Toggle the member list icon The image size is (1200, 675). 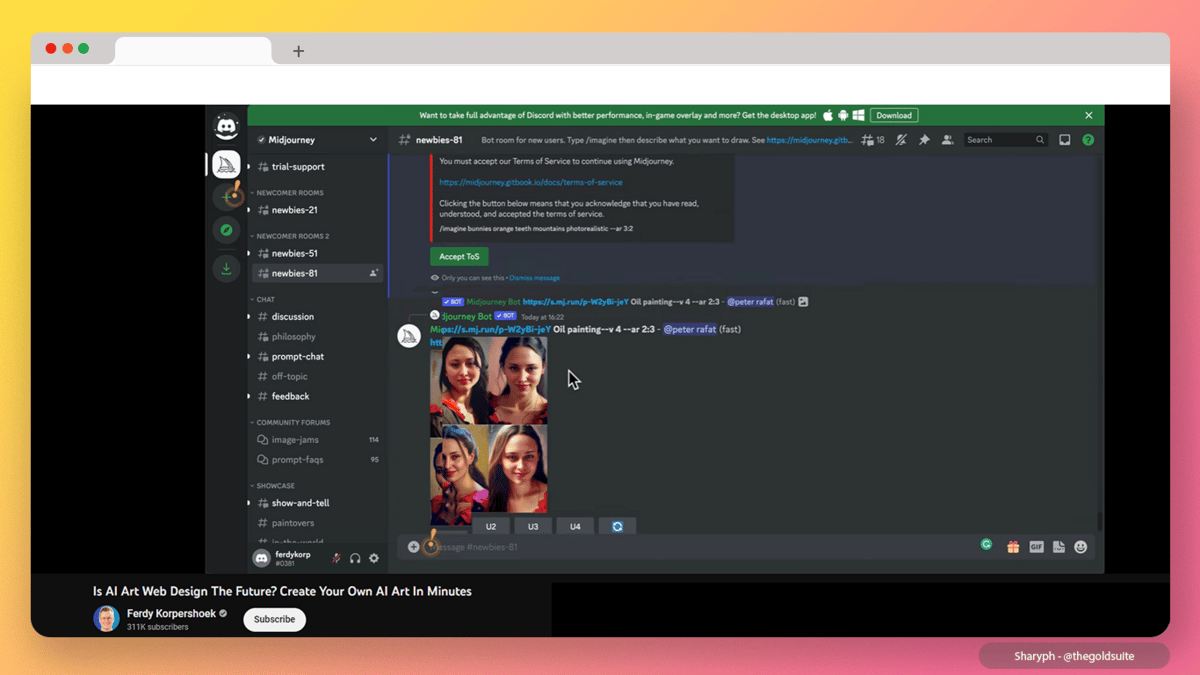coord(947,140)
